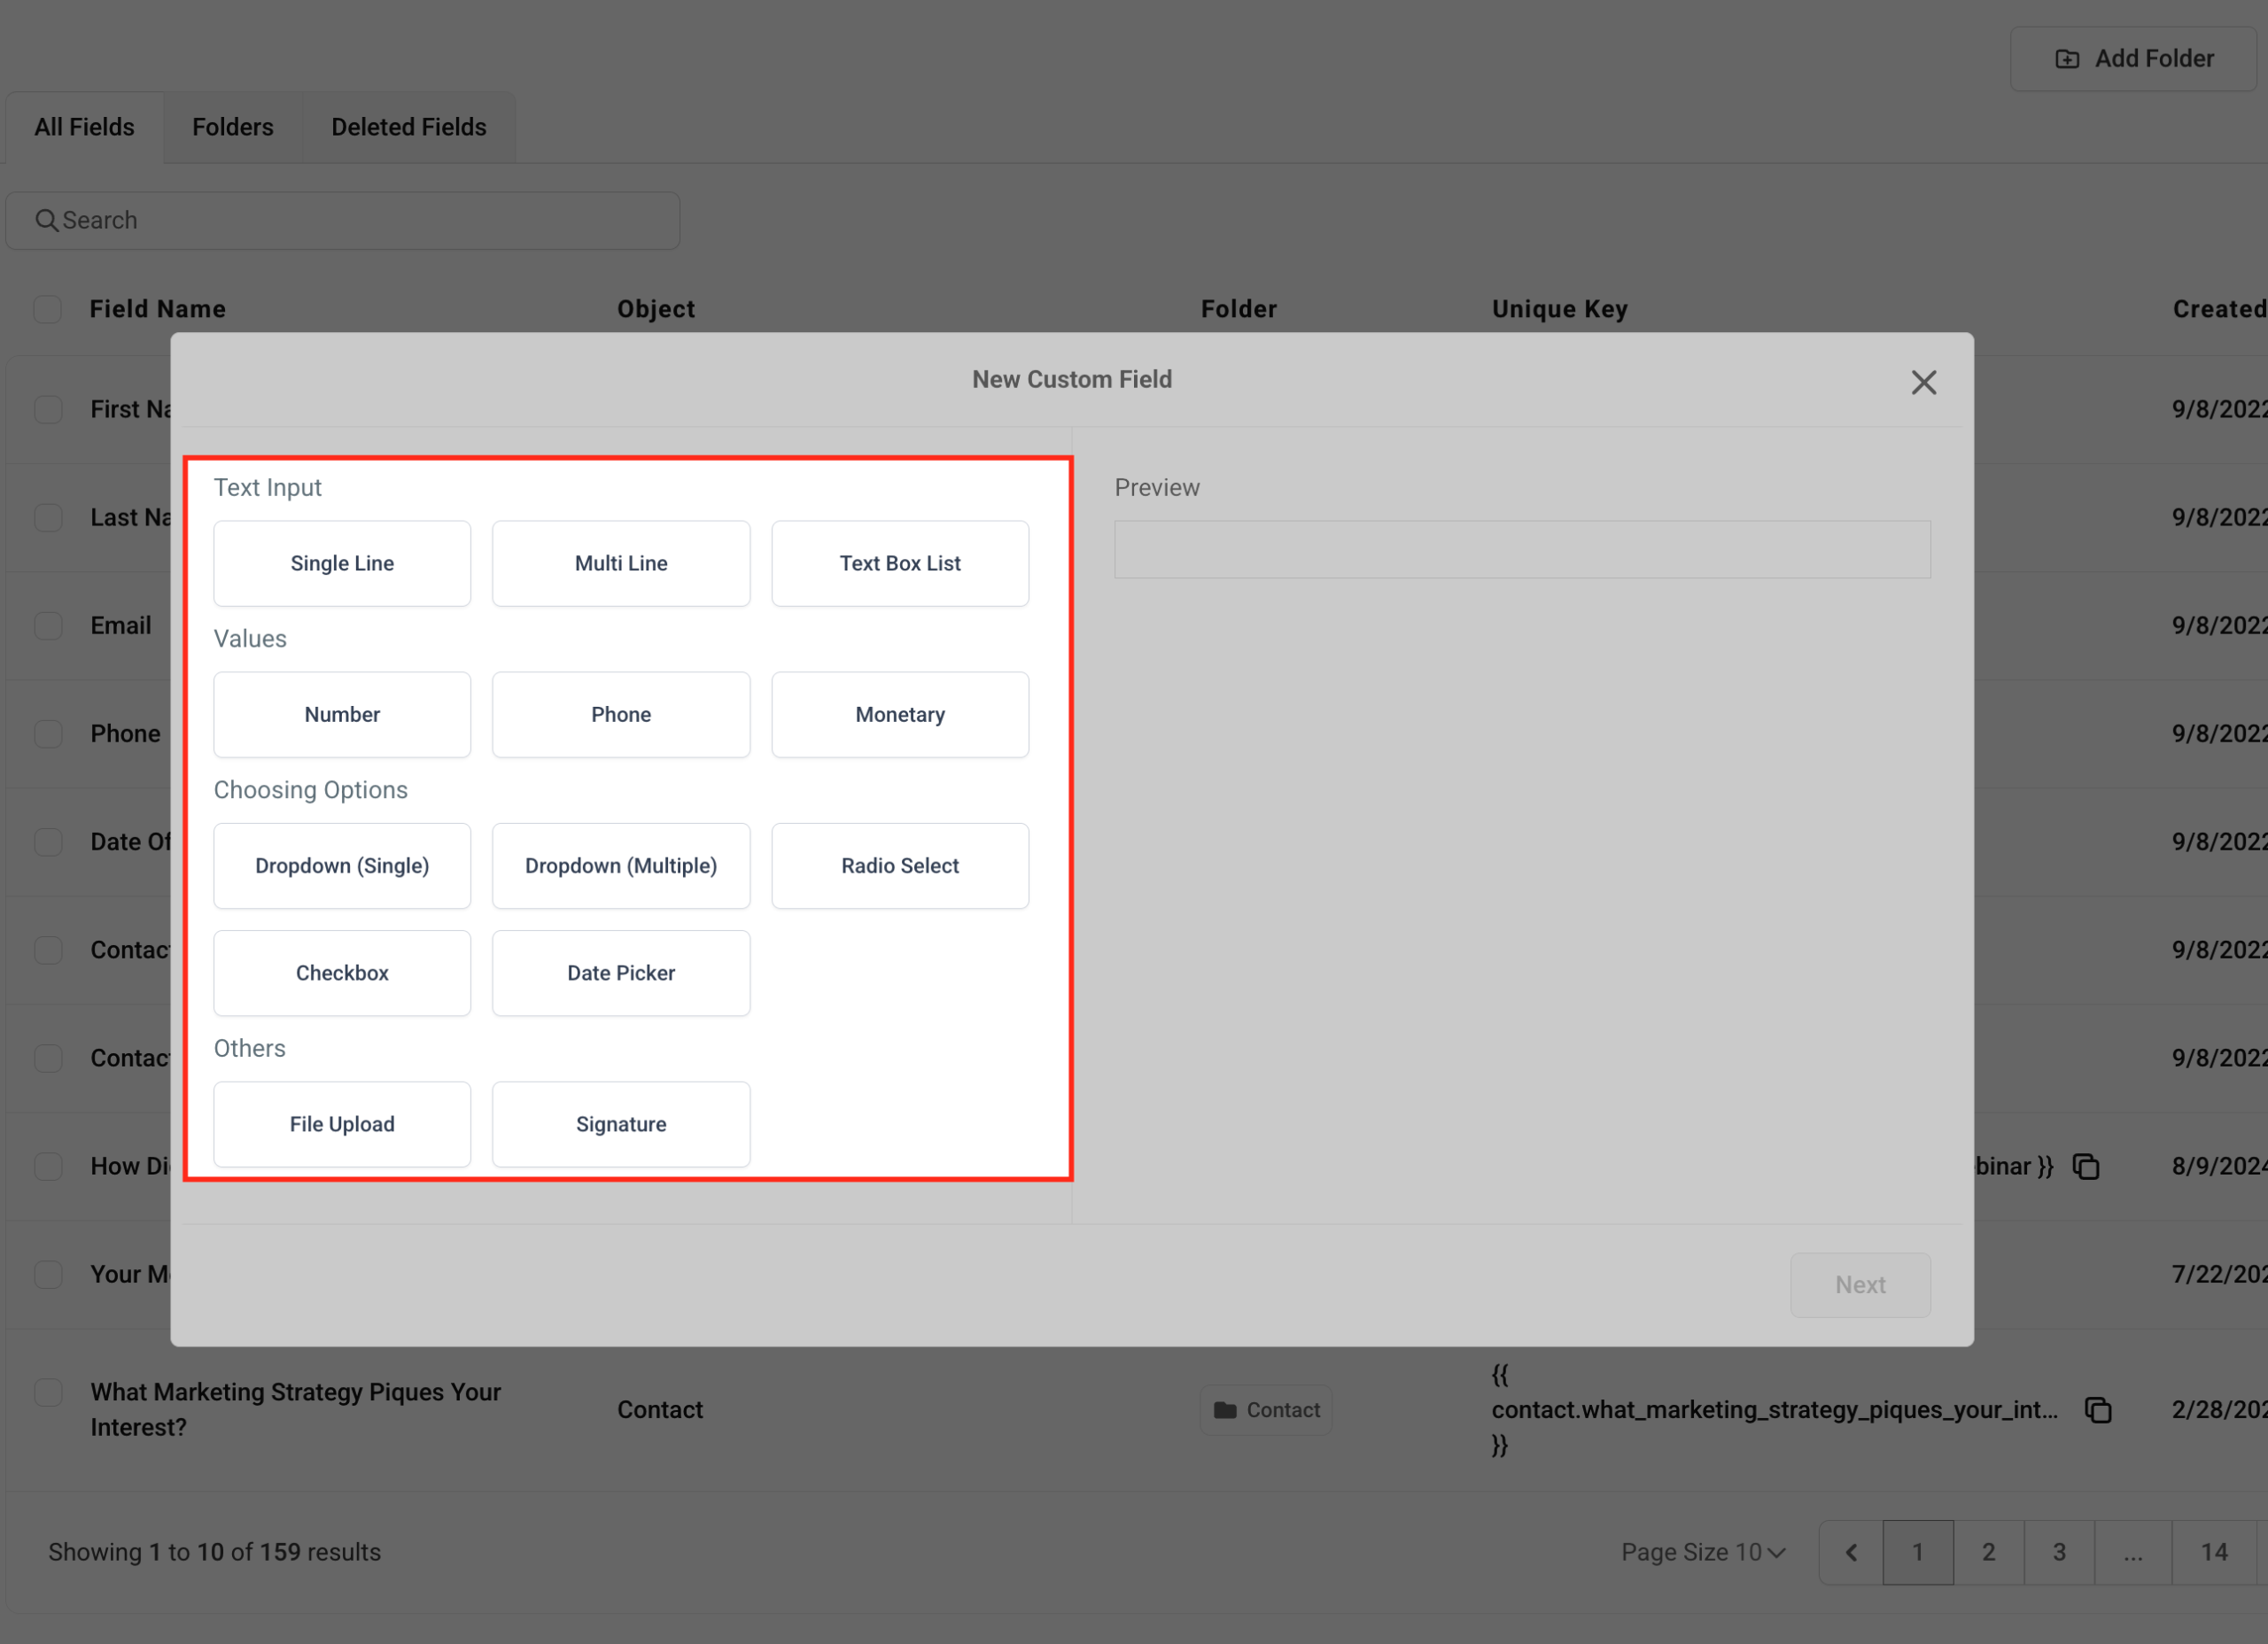The height and width of the screenshot is (1644, 2268).
Task: Select the Monetary field type
Action: click(x=899, y=714)
